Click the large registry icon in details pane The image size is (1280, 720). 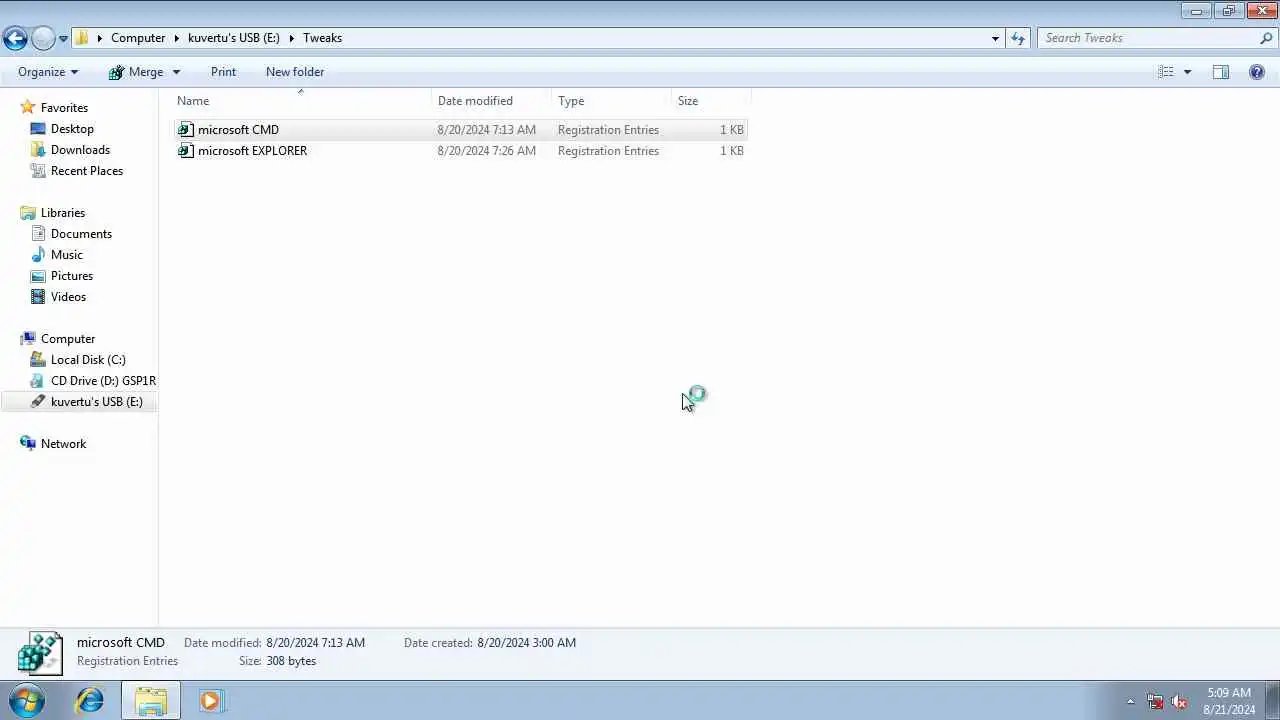40,652
